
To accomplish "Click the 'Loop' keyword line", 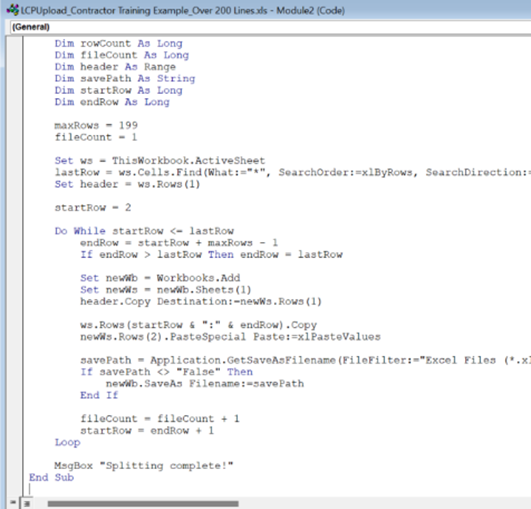I will (67, 443).
